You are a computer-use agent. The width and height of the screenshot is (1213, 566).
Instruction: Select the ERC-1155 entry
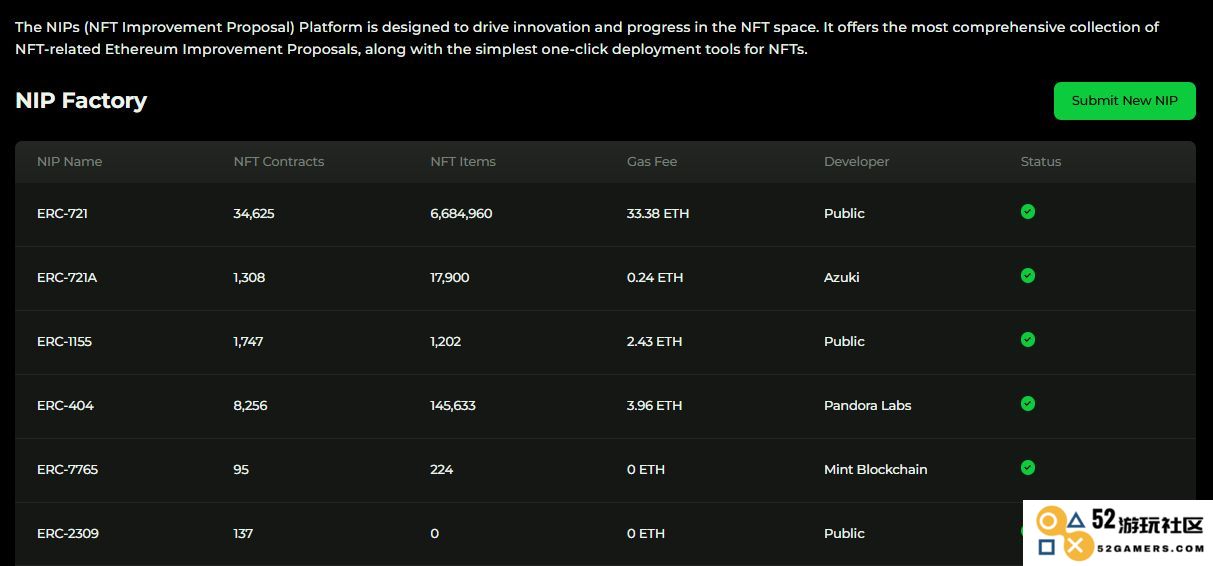point(605,342)
